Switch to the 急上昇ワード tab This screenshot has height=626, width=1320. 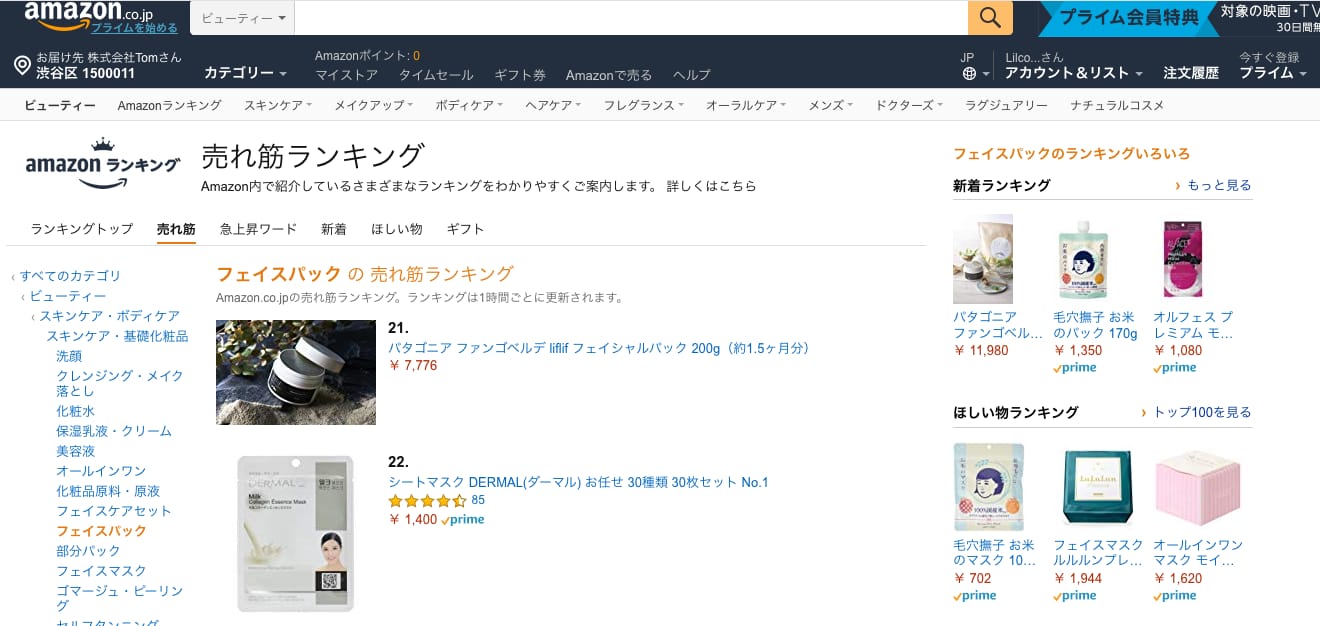click(x=258, y=229)
